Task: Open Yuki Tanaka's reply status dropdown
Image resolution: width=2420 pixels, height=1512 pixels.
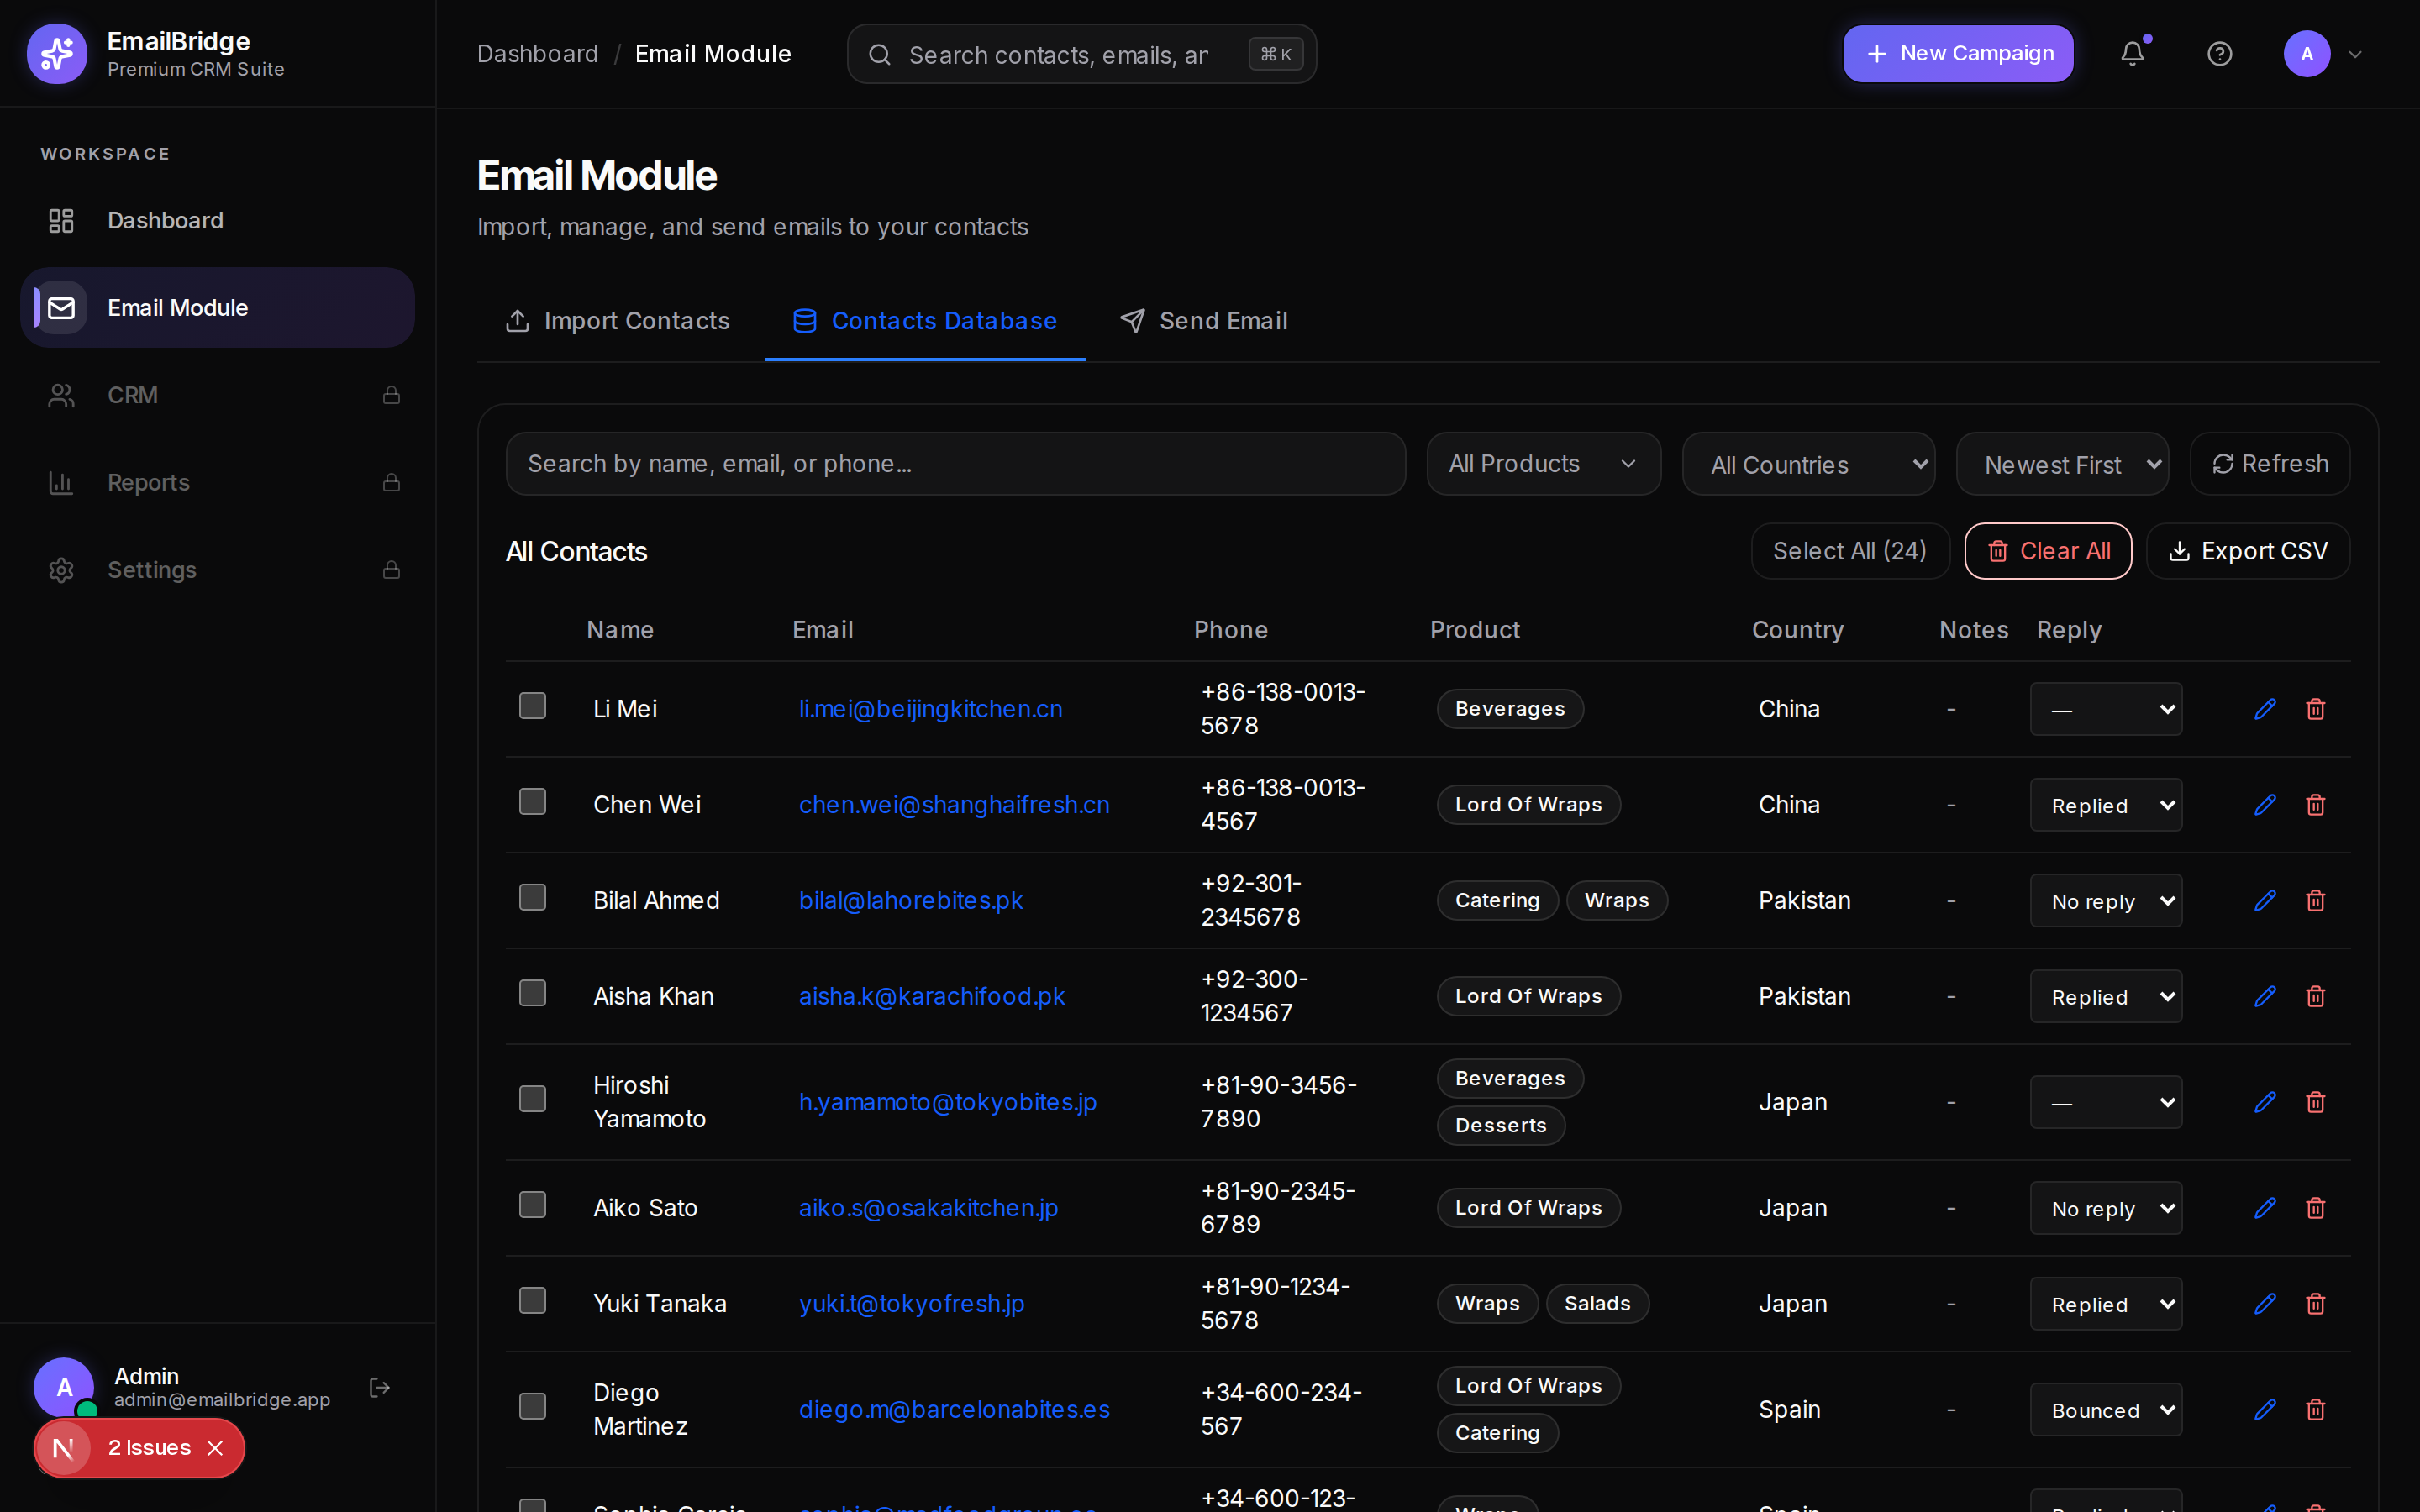Action: [x=2106, y=1304]
